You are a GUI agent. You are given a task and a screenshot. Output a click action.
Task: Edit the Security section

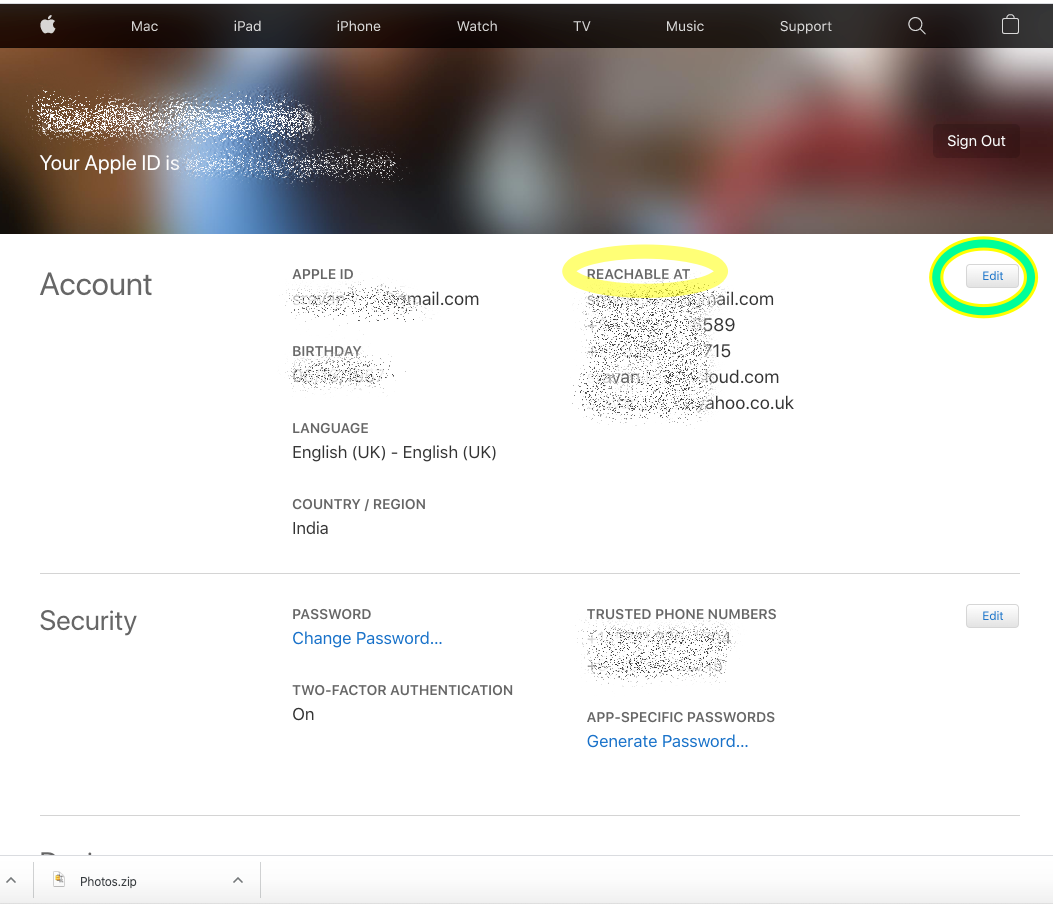(992, 616)
